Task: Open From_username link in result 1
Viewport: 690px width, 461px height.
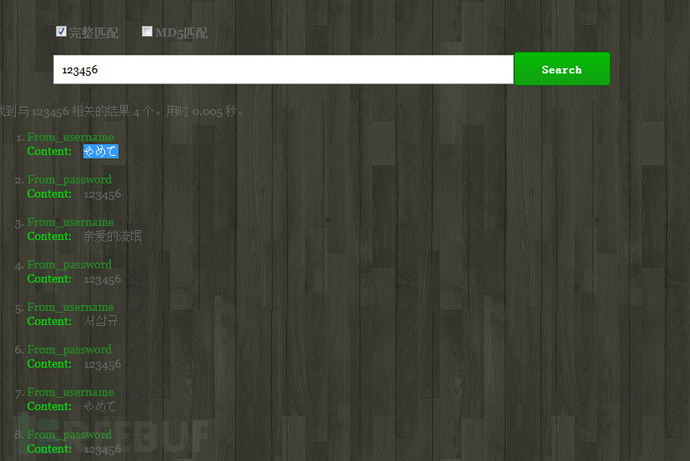Action: (70, 137)
